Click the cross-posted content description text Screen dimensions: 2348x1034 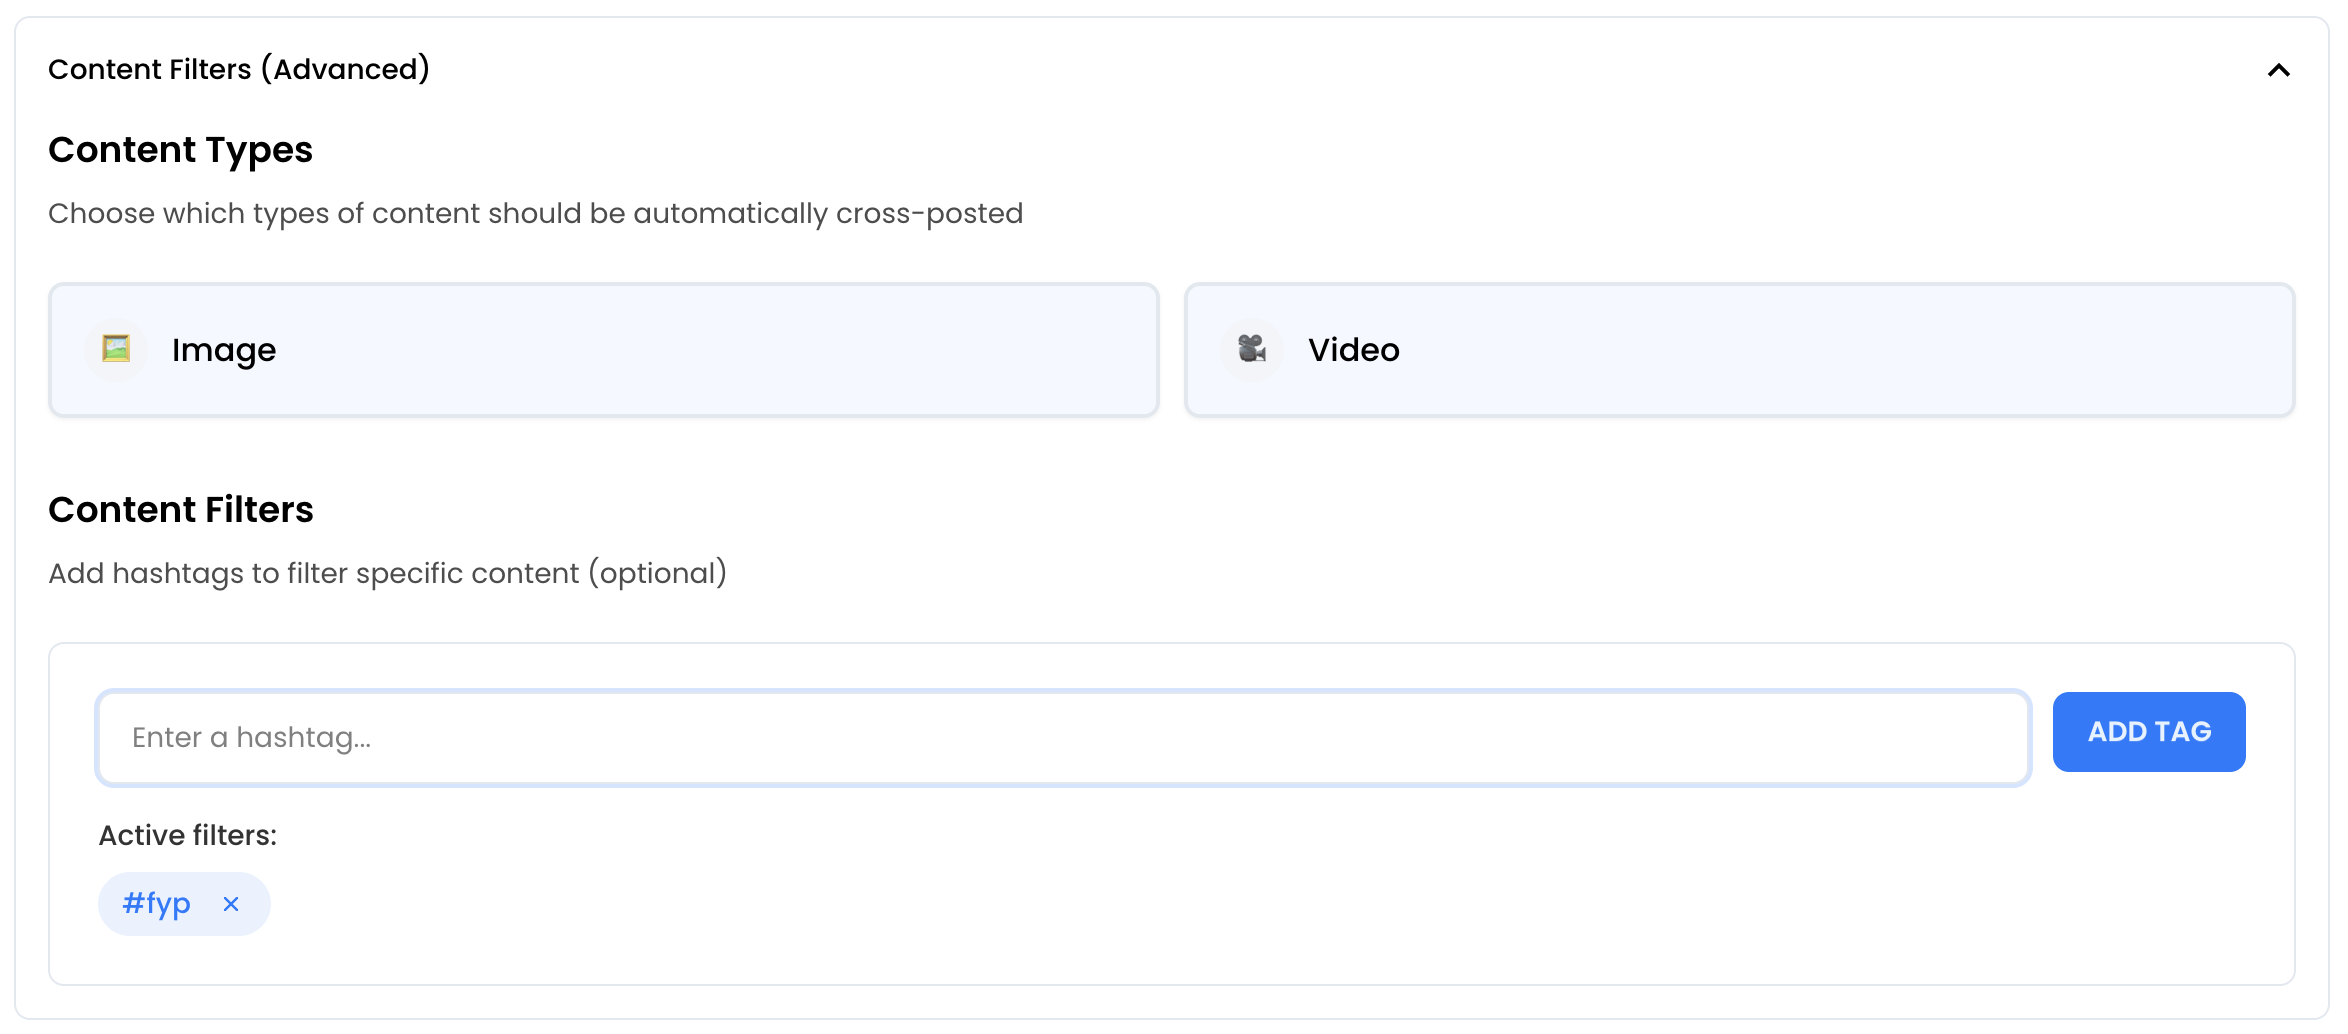[x=535, y=213]
